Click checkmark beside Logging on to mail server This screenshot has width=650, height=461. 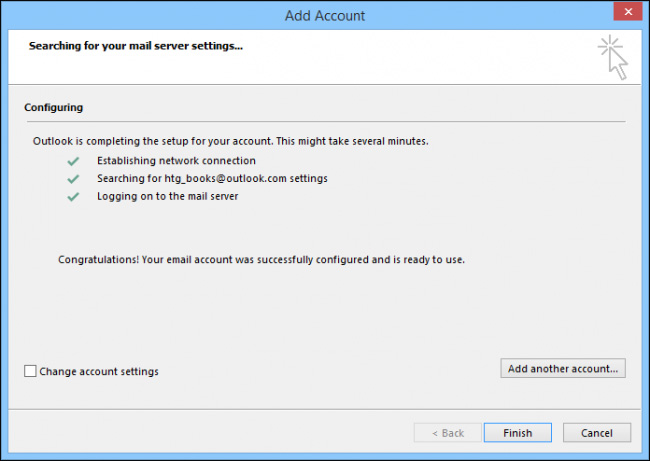point(72,196)
